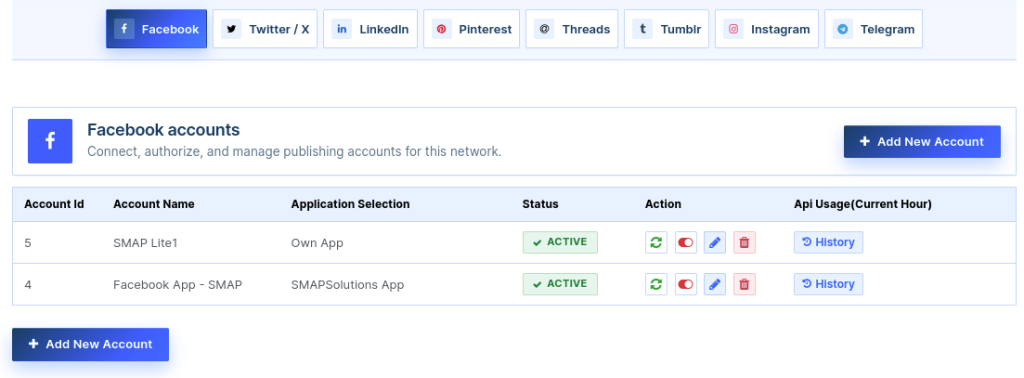Click ACTIVE status badge for SMAP Lite1
Screen dimensions: 1024x378
(560, 242)
